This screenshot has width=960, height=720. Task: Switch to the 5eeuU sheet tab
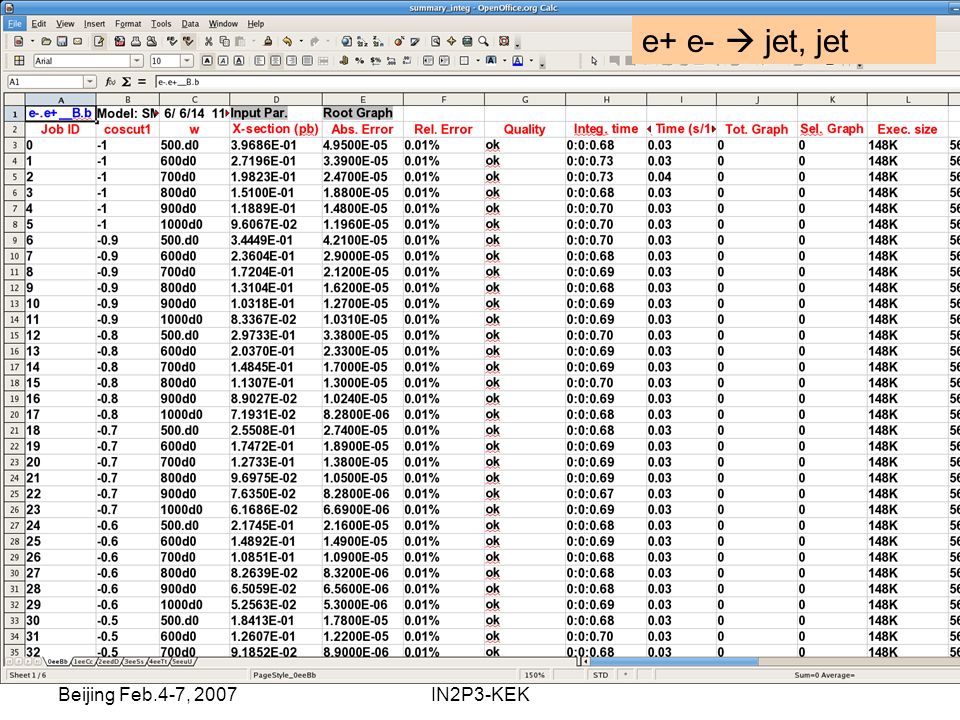pyautogui.click(x=182, y=661)
